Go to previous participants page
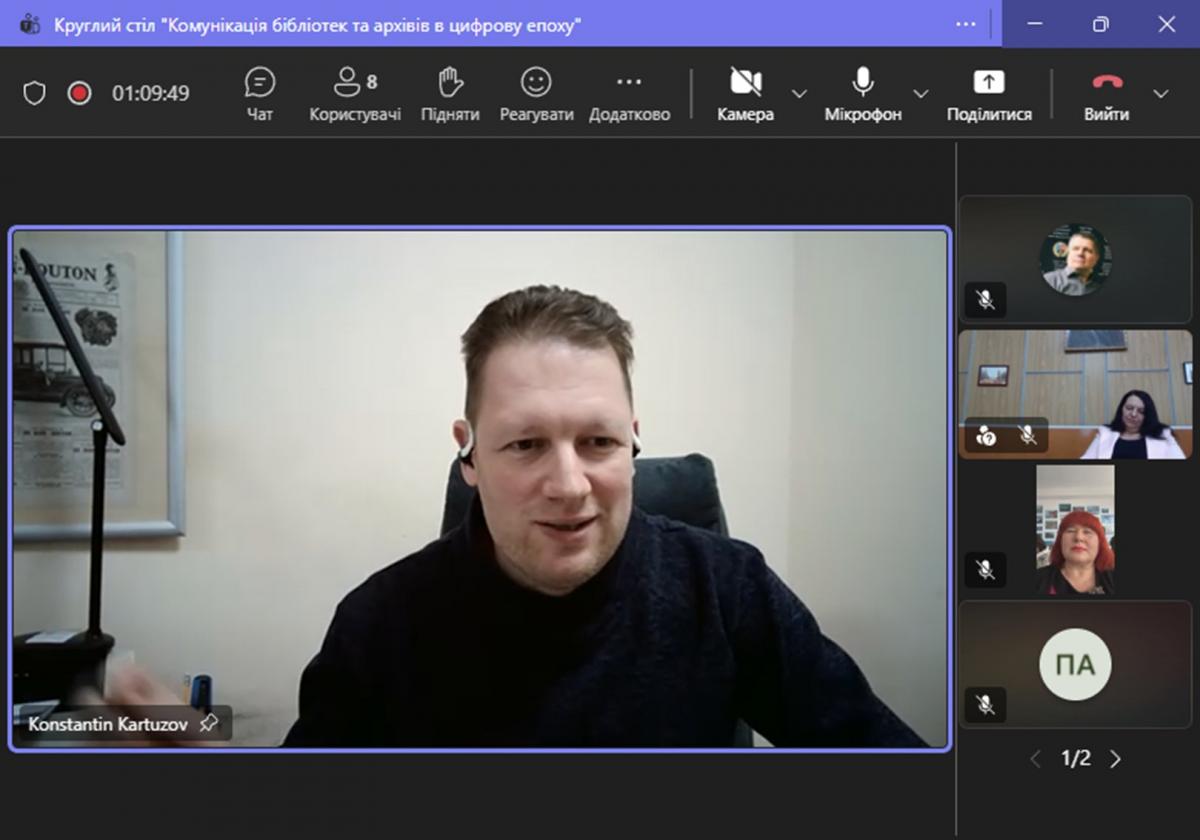 pyautogui.click(x=1036, y=759)
